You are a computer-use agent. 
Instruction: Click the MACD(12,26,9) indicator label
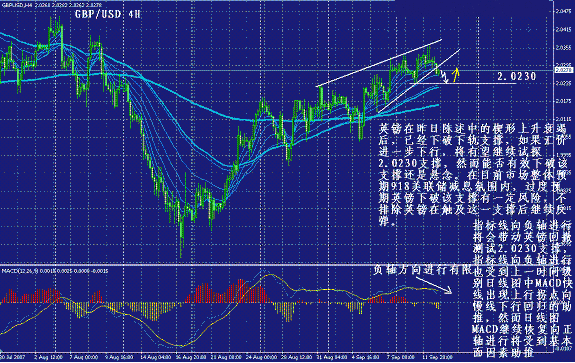(x=55, y=271)
